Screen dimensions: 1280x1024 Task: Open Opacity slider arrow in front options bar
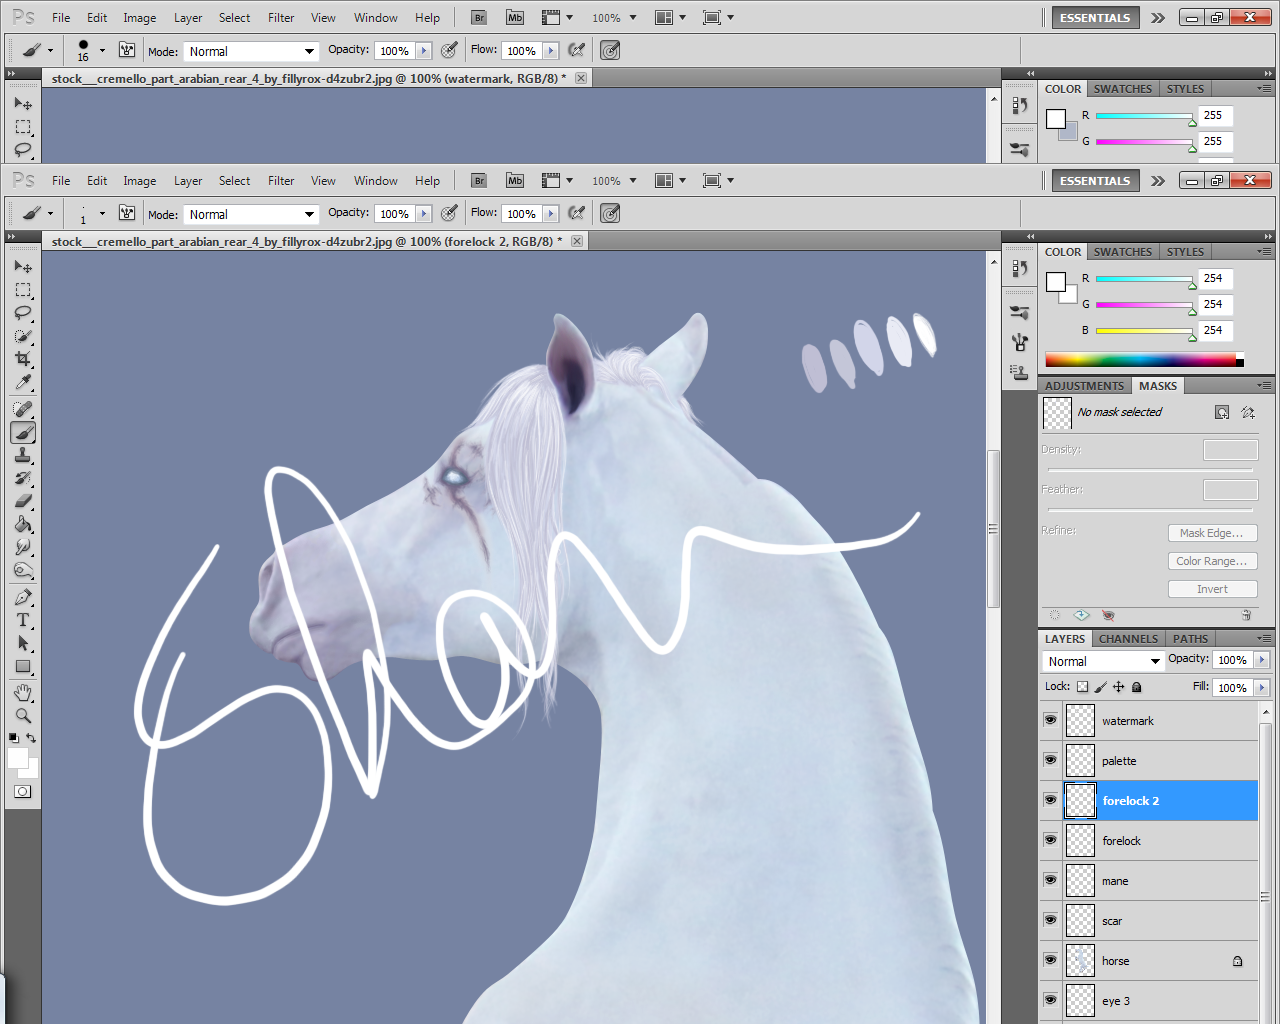click(424, 214)
